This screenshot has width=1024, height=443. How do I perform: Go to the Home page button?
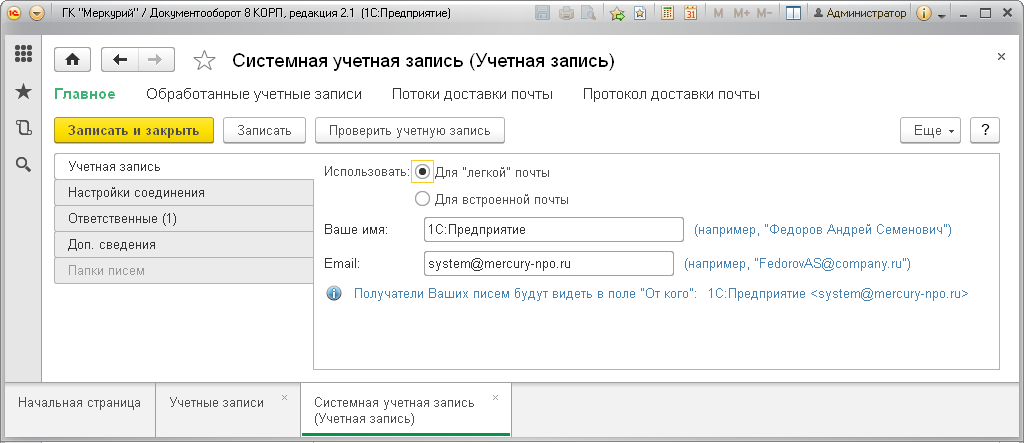(x=72, y=59)
